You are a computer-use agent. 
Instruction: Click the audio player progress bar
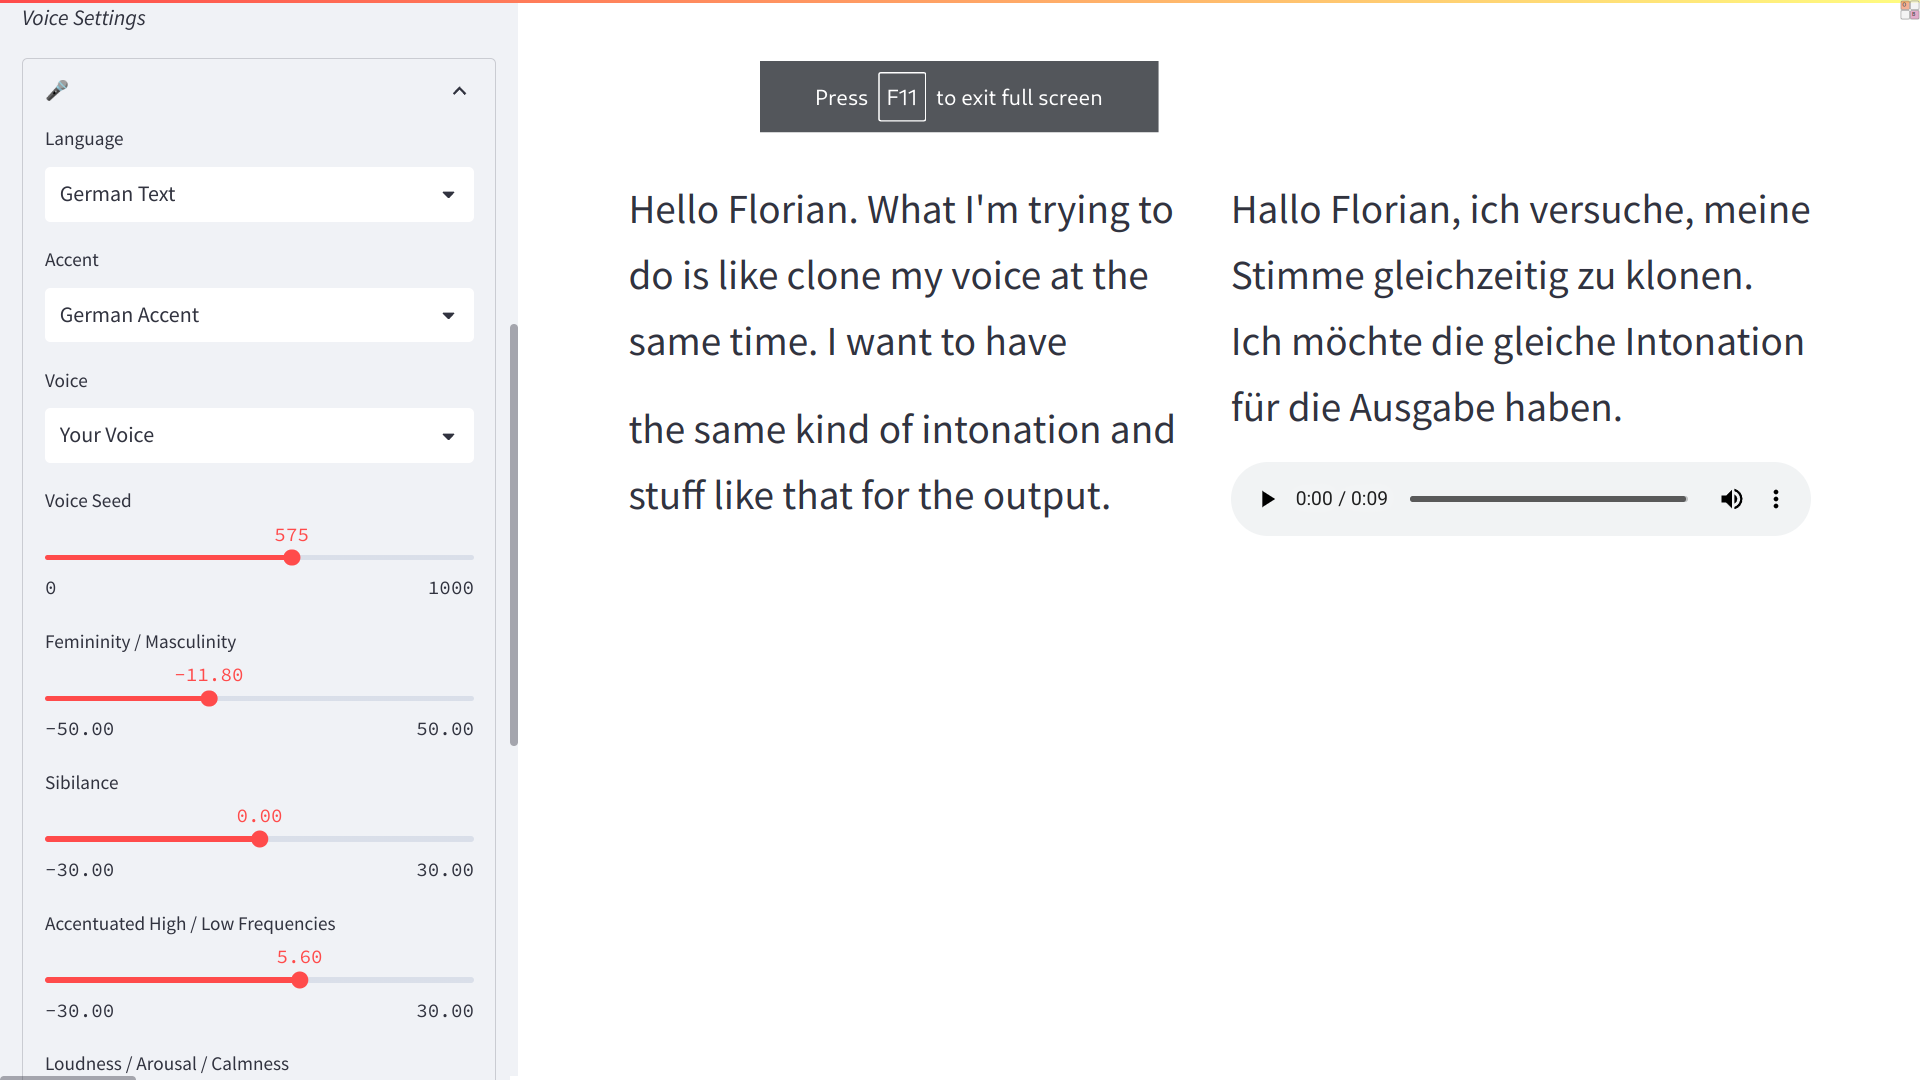point(1548,499)
